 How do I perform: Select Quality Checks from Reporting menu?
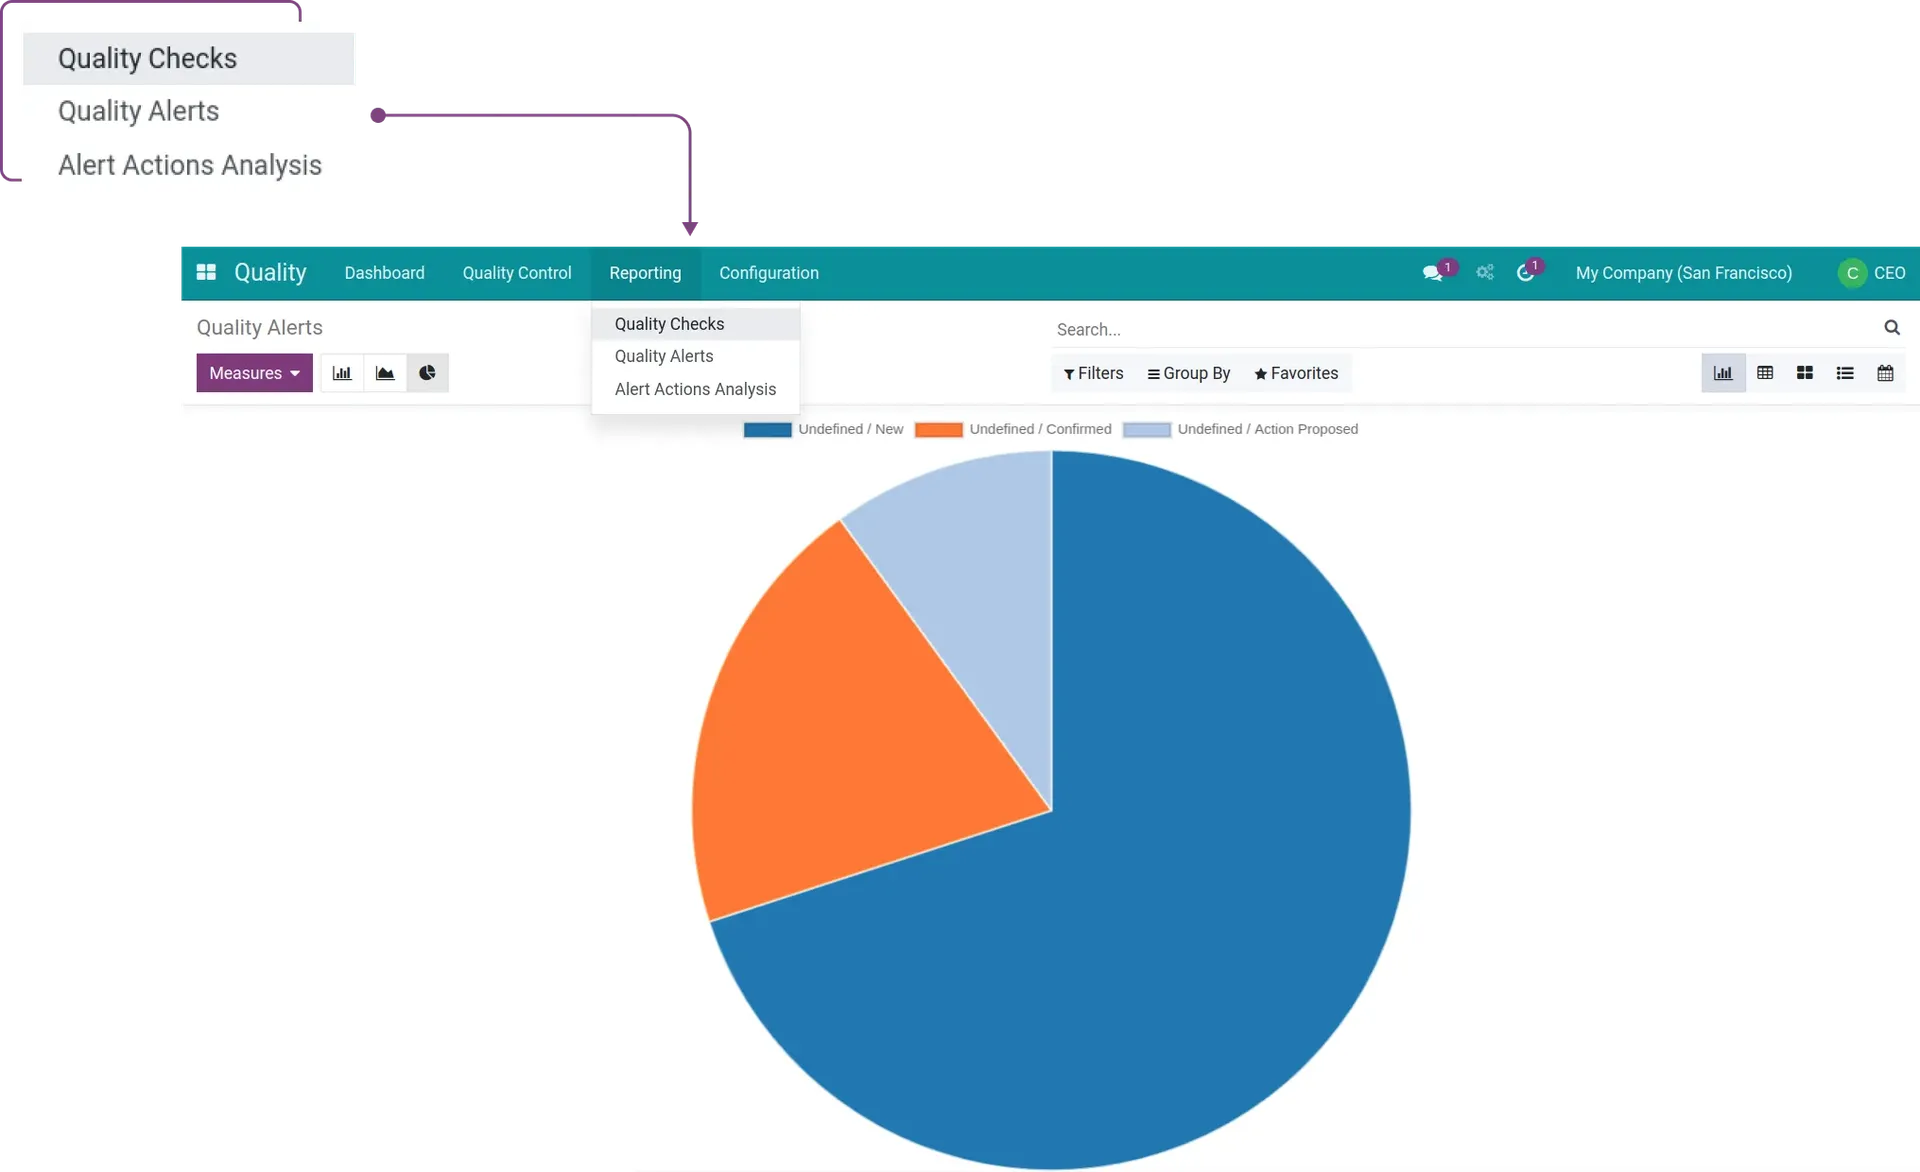[669, 323]
